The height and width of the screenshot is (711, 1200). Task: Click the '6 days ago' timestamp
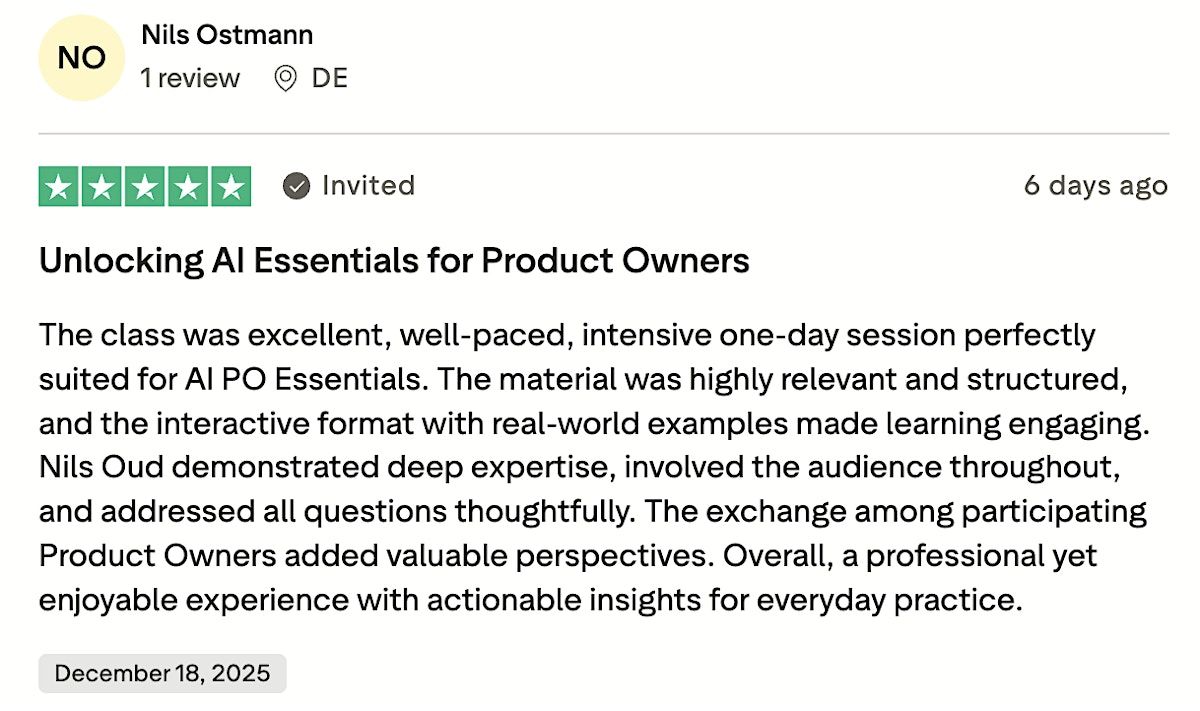click(1095, 186)
